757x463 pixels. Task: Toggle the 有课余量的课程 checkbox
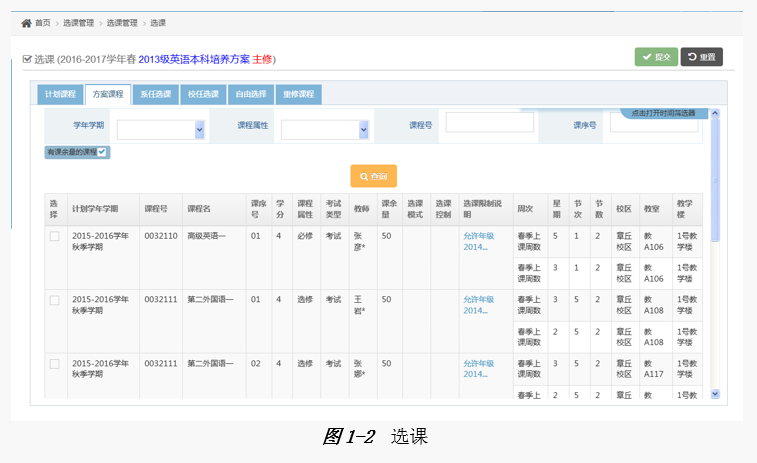coord(102,152)
